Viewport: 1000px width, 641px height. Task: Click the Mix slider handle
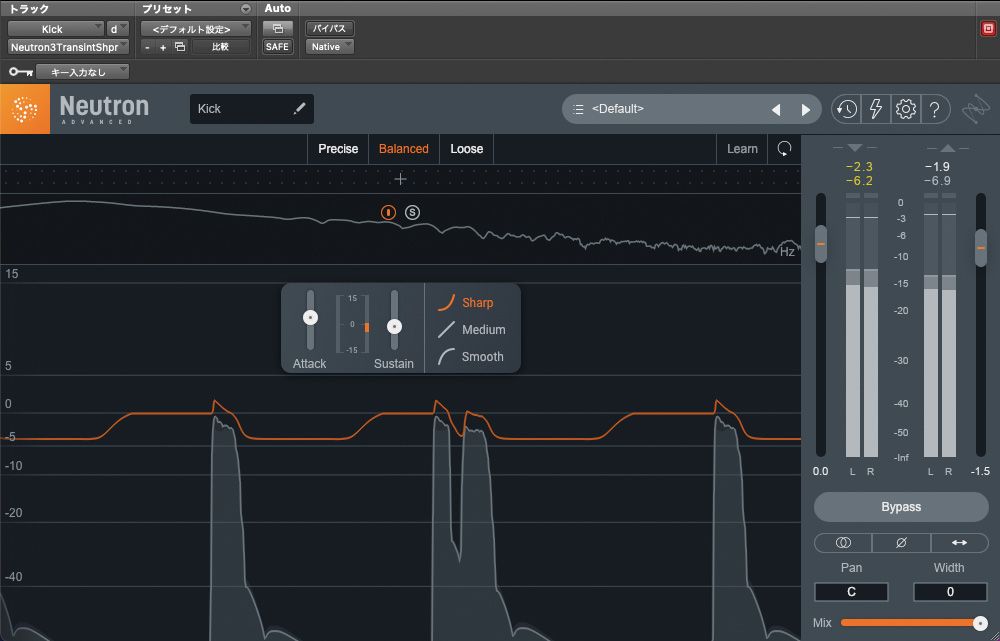point(980,623)
